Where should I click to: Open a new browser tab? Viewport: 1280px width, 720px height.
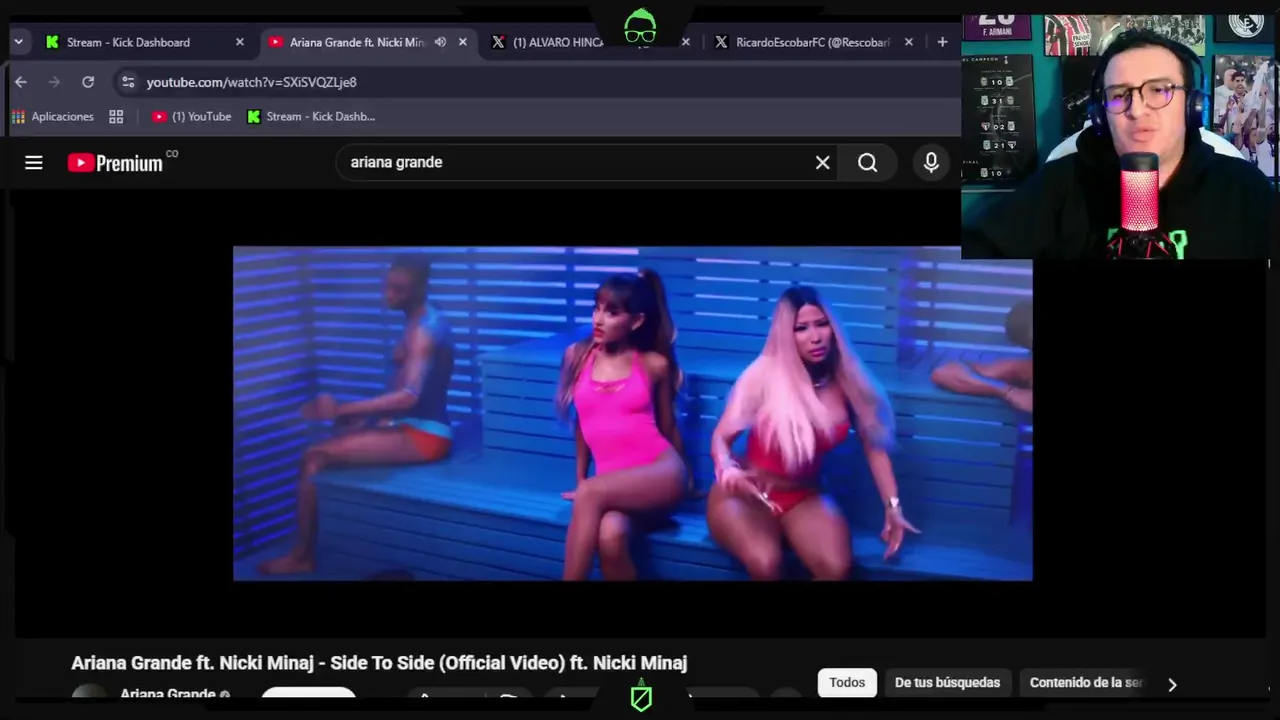click(x=942, y=42)
